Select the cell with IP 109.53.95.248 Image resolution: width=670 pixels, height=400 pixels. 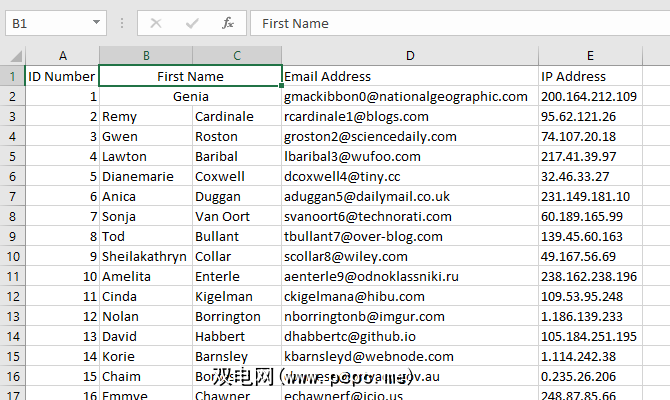(x=590, y=296)
